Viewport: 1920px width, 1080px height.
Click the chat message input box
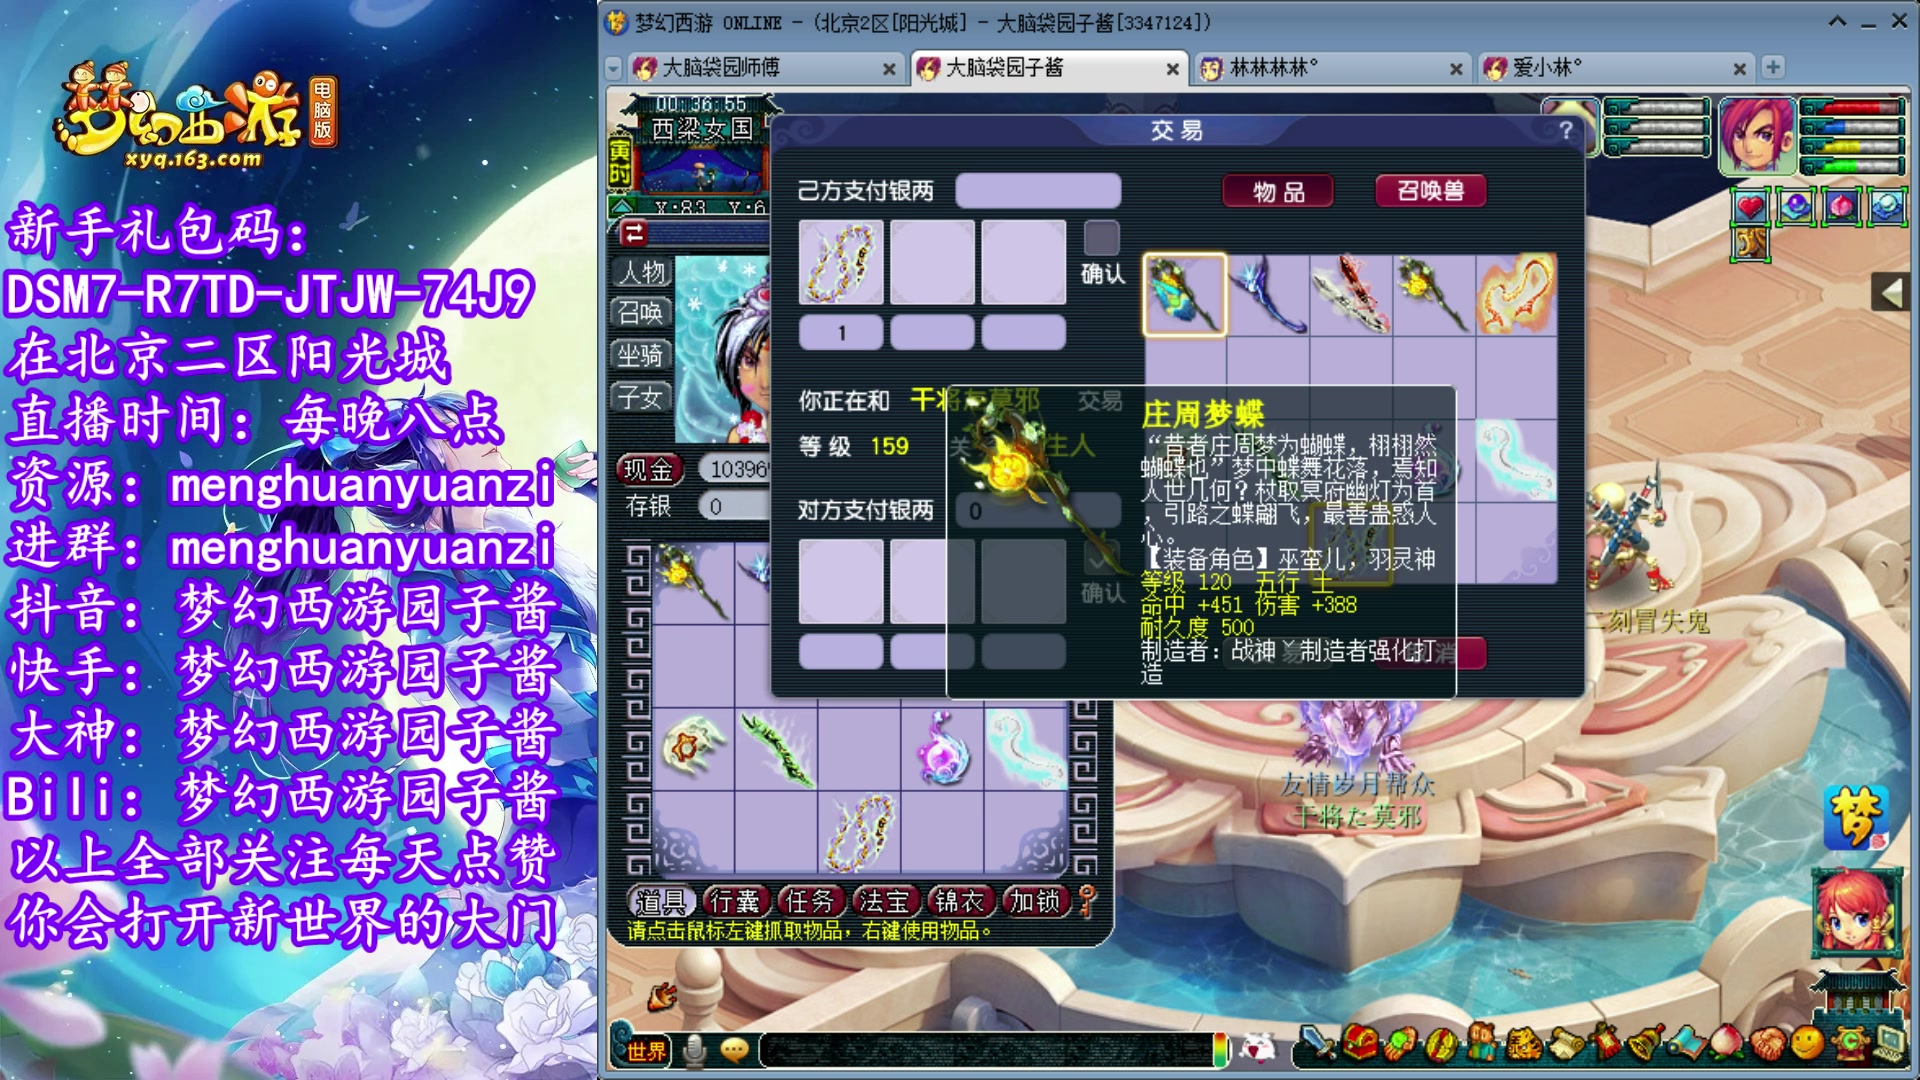point(986,1050)
